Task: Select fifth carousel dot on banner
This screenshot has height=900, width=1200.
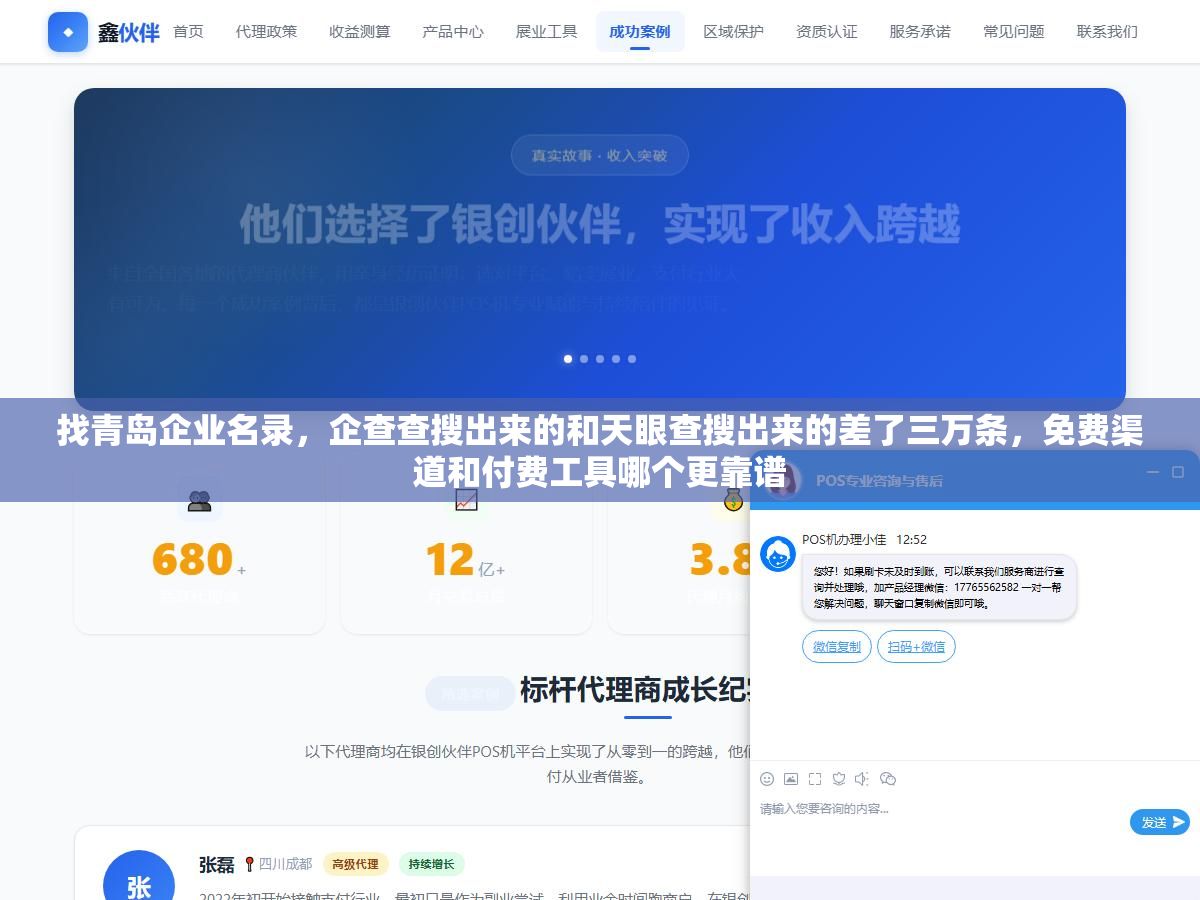Action: (x=632, y=358)
